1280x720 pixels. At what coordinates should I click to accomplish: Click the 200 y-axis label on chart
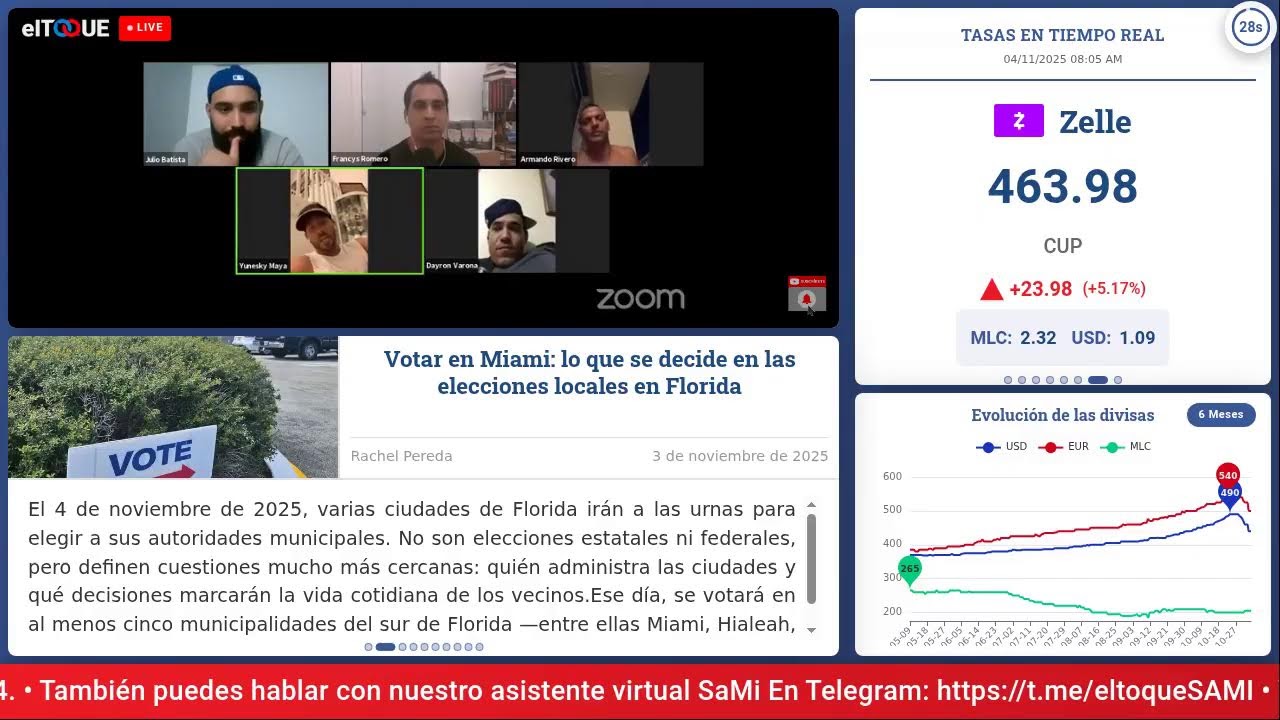[892, 611]
